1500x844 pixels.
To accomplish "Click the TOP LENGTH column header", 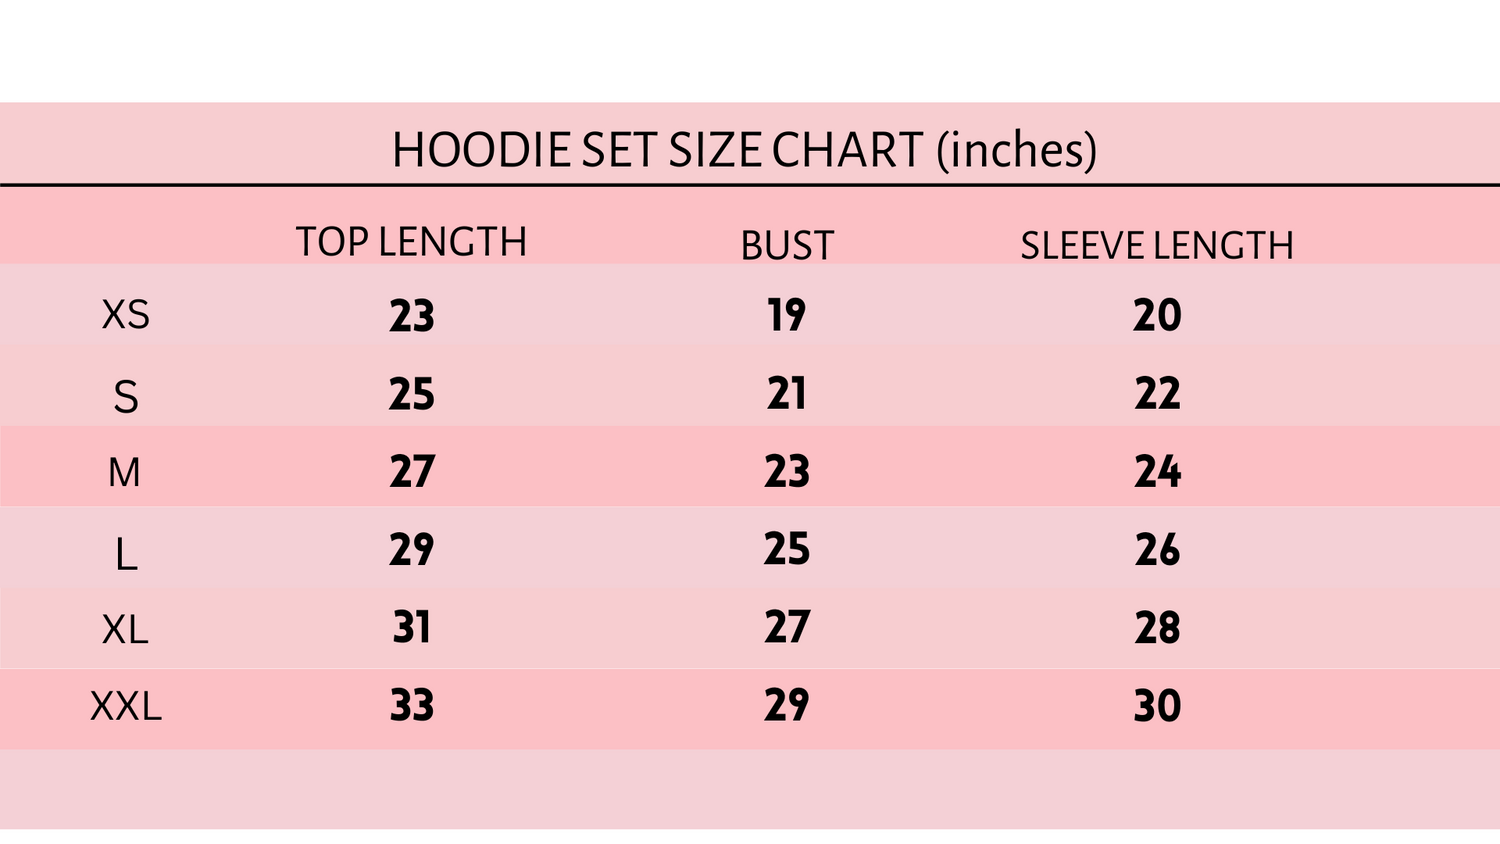I will click(x=411, y=242).
